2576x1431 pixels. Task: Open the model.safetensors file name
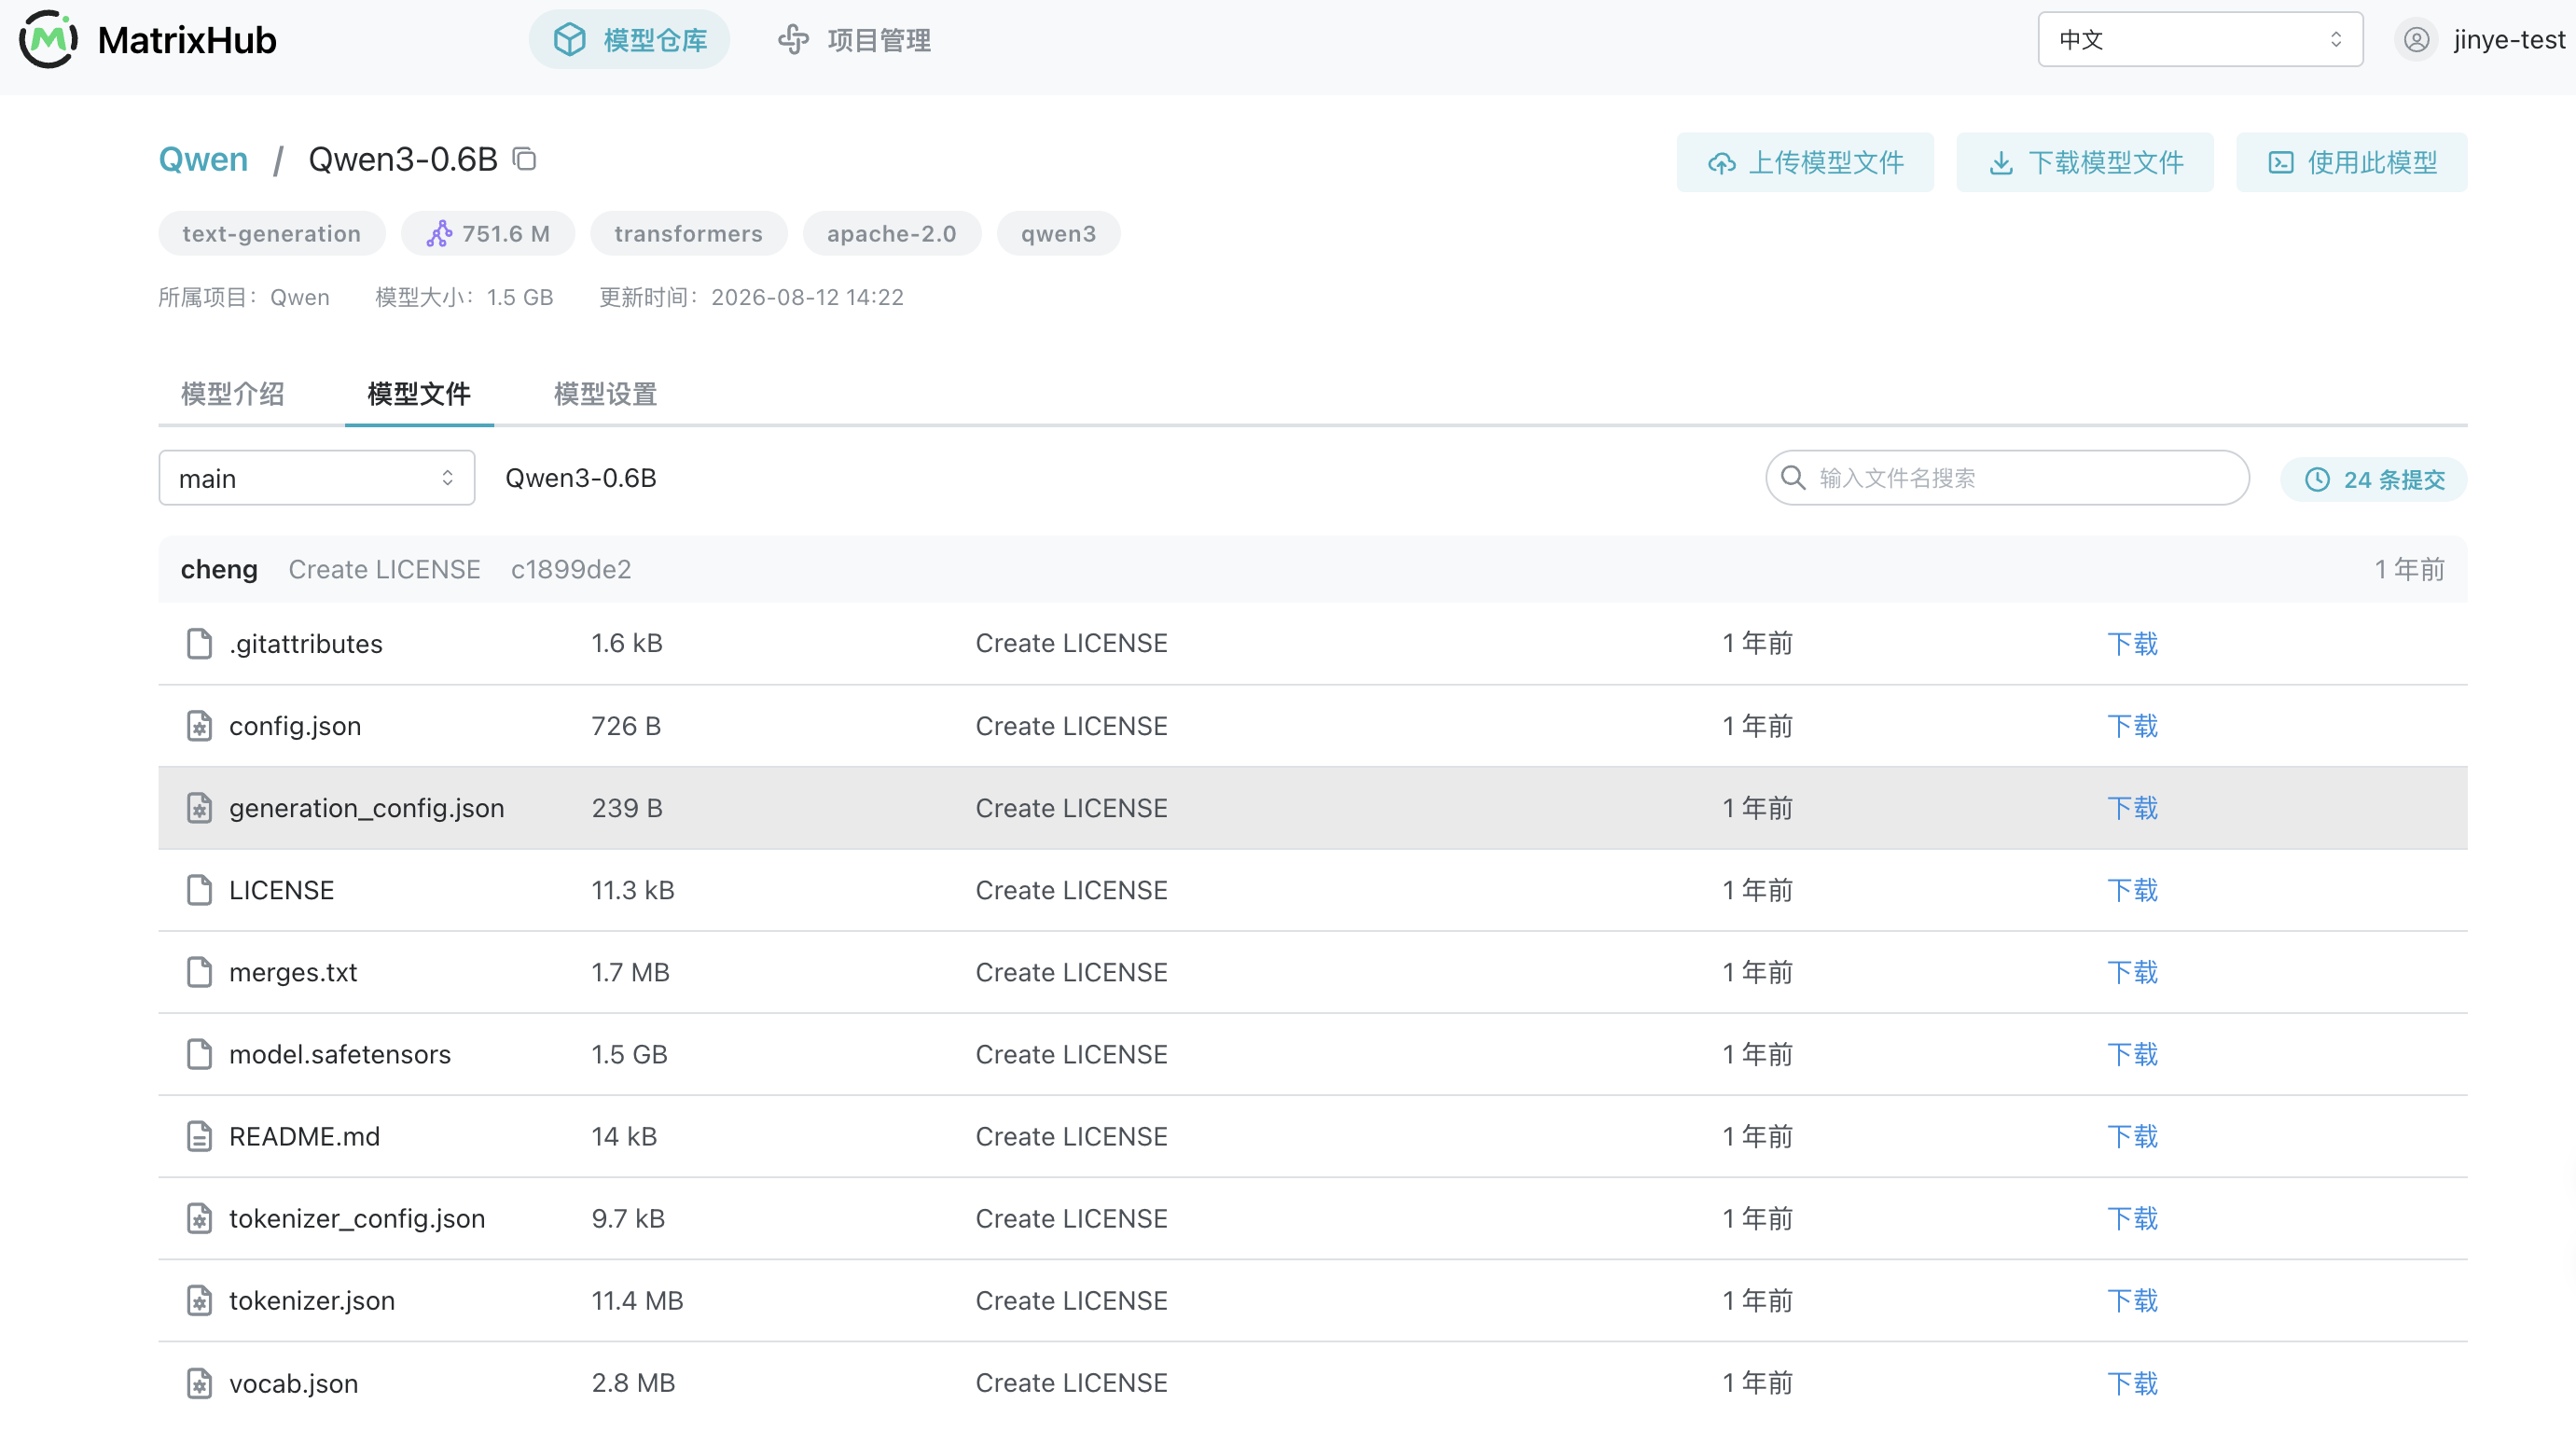point(340,1053)
